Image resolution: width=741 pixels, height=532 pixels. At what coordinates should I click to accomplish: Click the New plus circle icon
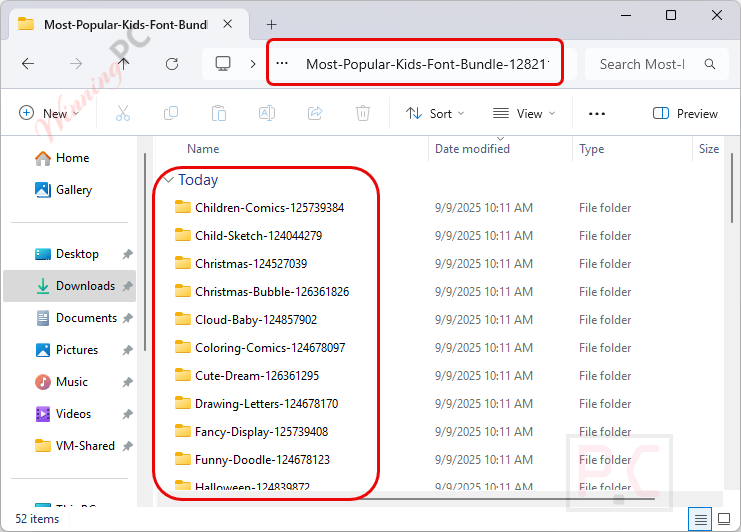tap(26, 113)
